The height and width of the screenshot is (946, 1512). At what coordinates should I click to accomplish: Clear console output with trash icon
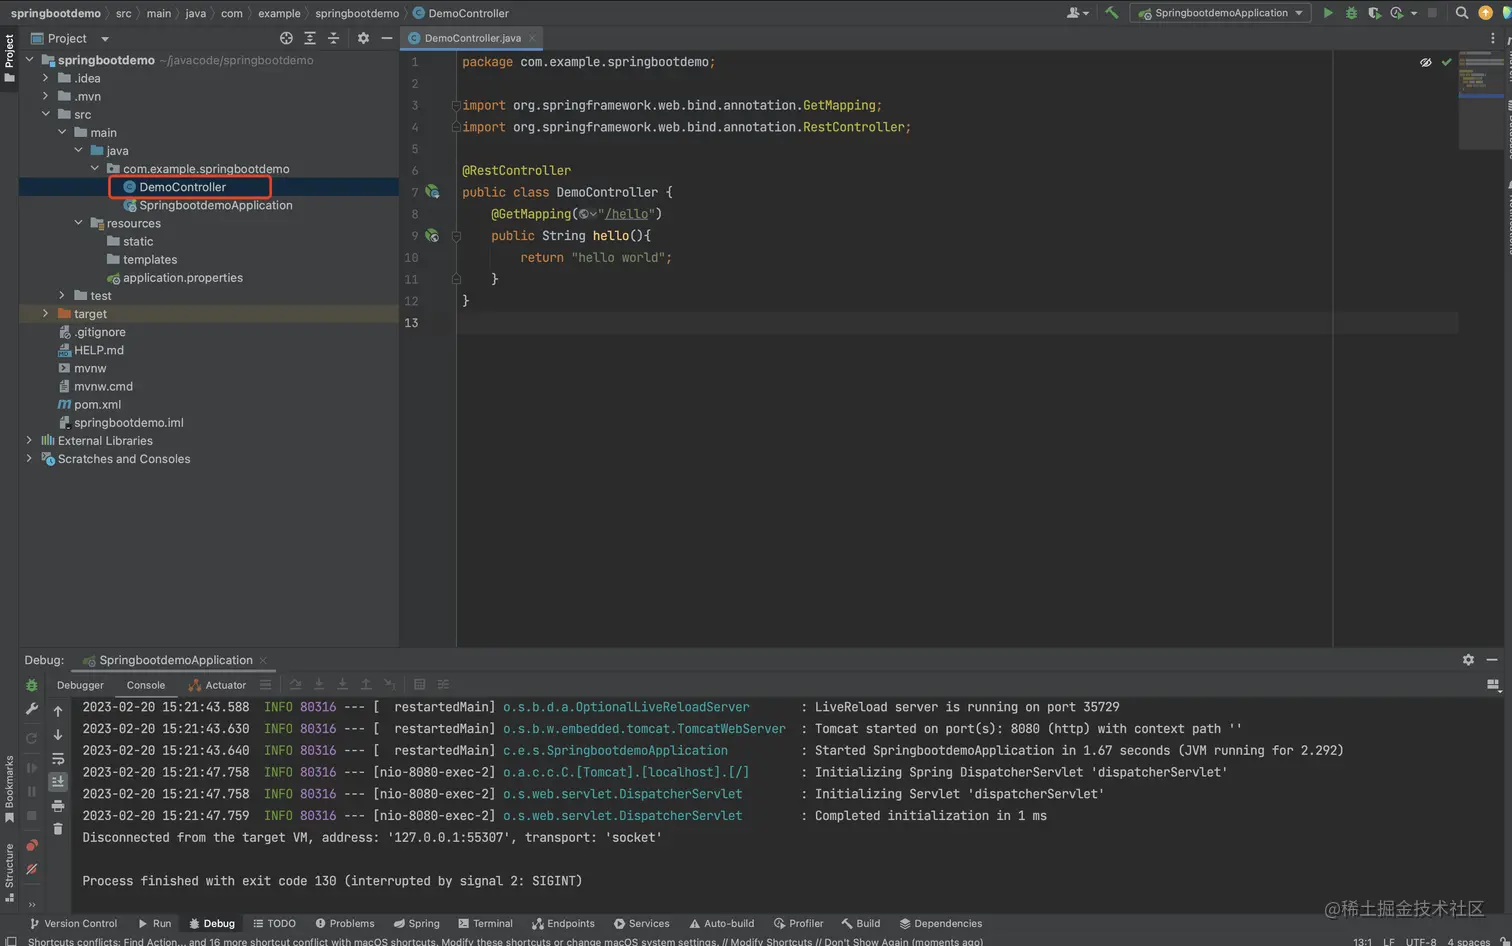[x=58, y=828]
